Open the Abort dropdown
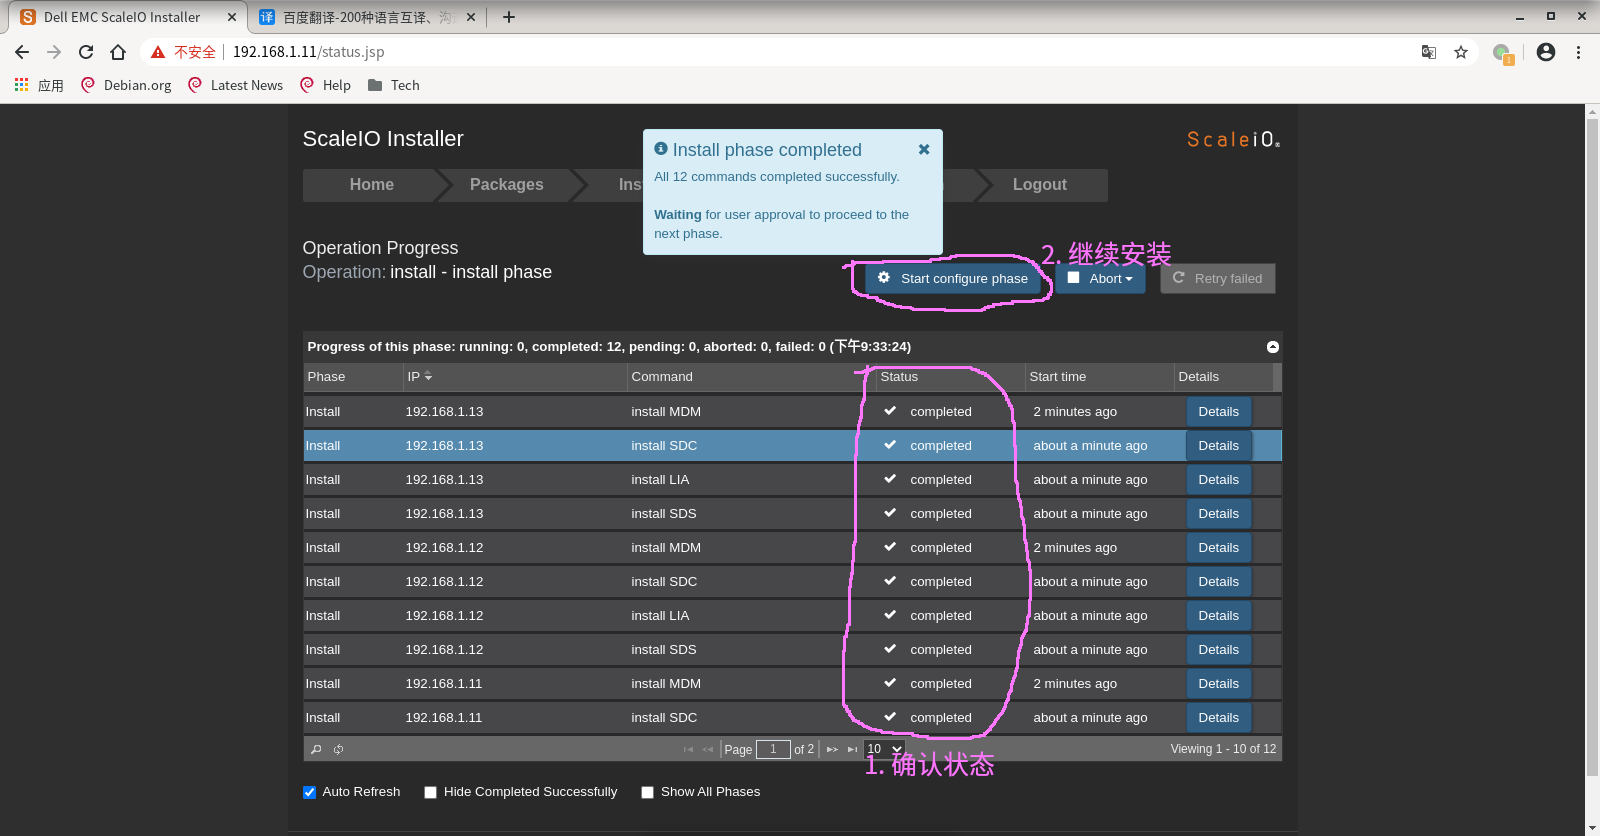This screenshot has height=836, width=1600. [1100, 279]
